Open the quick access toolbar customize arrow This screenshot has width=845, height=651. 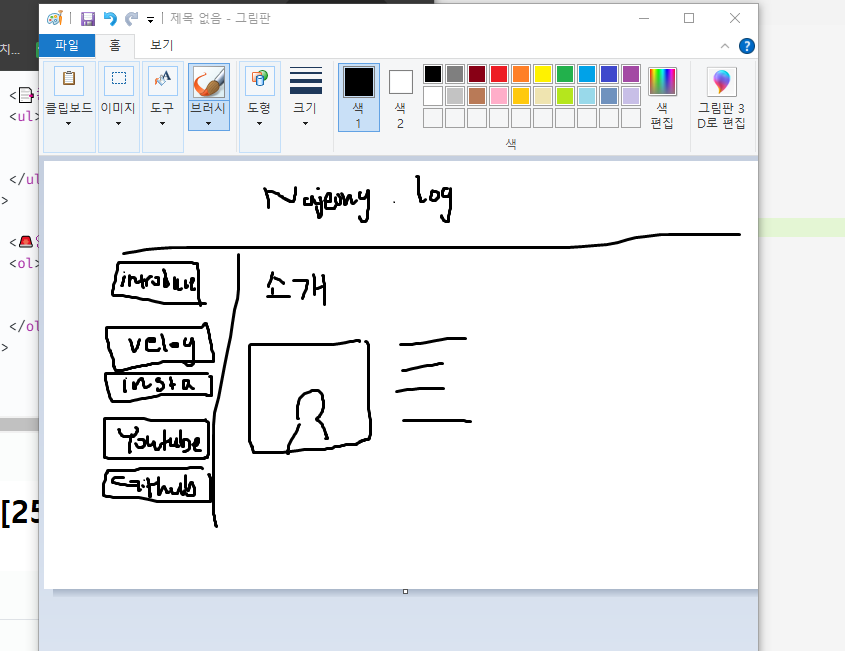(150, 20)
